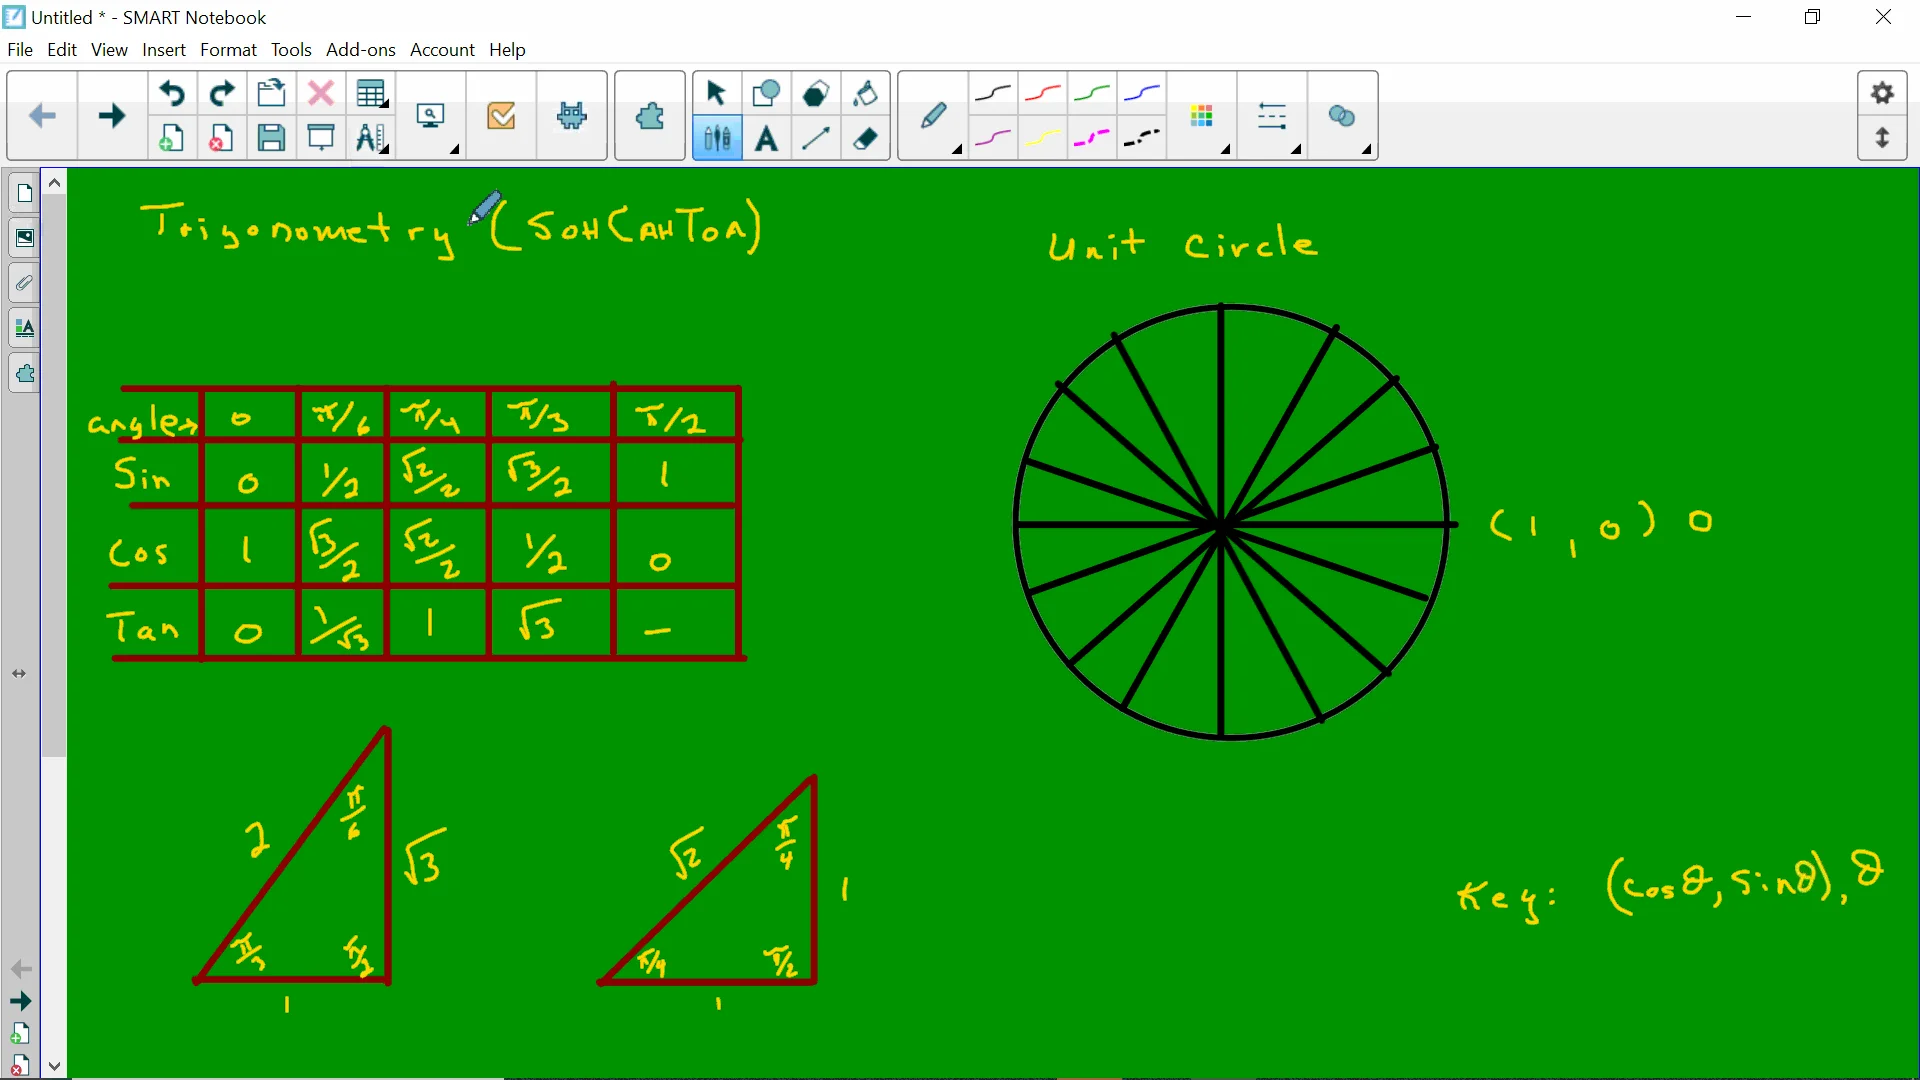
Task: Undo the last action
Action: pyautogui.click(x=172, y=93)
